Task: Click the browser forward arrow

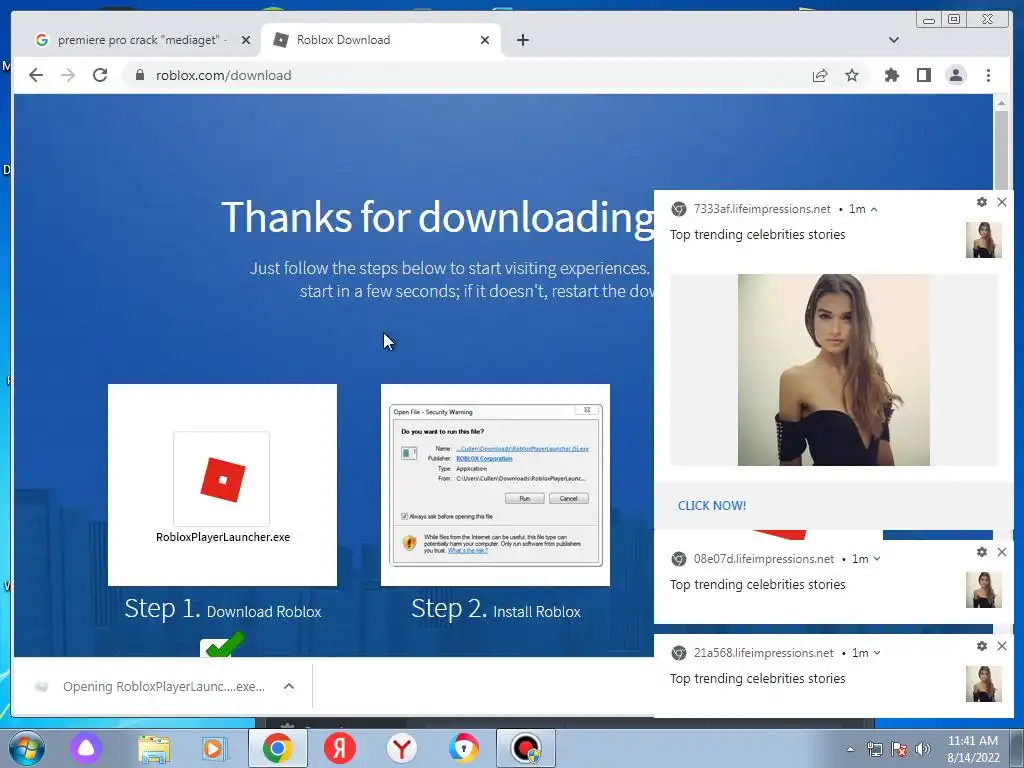Action: 68,76
